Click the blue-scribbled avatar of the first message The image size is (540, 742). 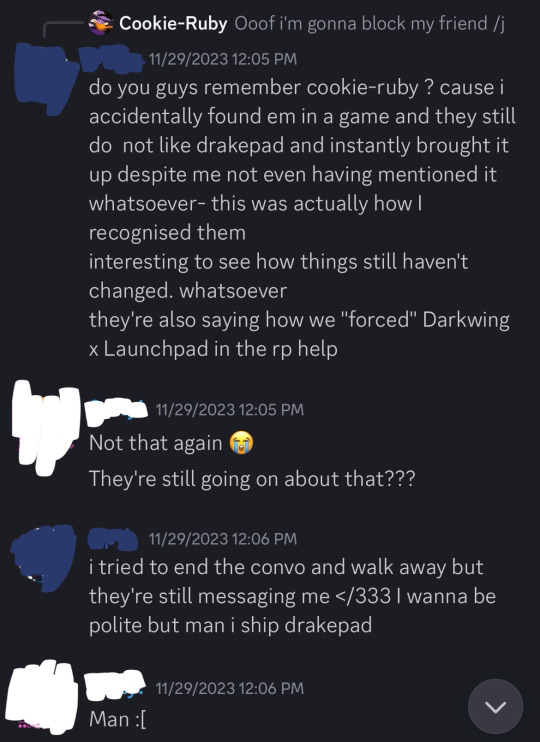[46, 79]
